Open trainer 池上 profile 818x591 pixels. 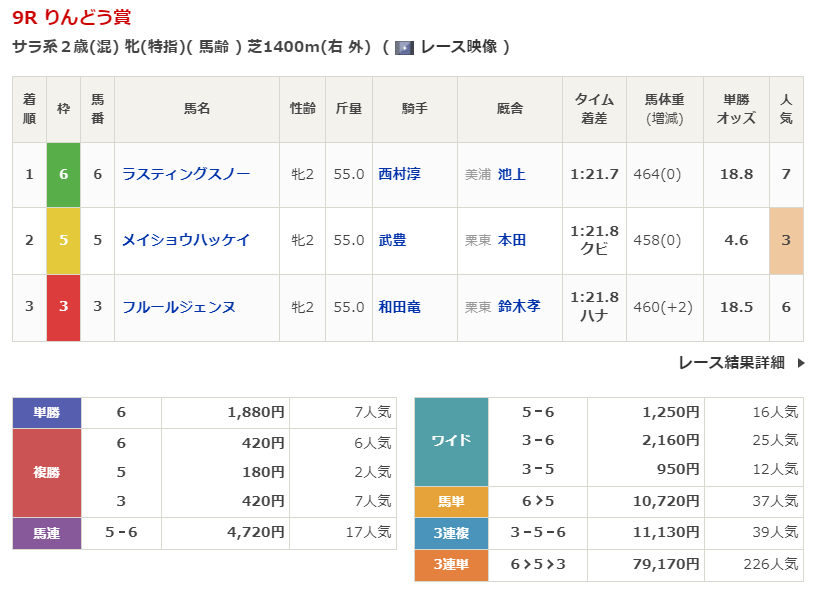[512, 174]
